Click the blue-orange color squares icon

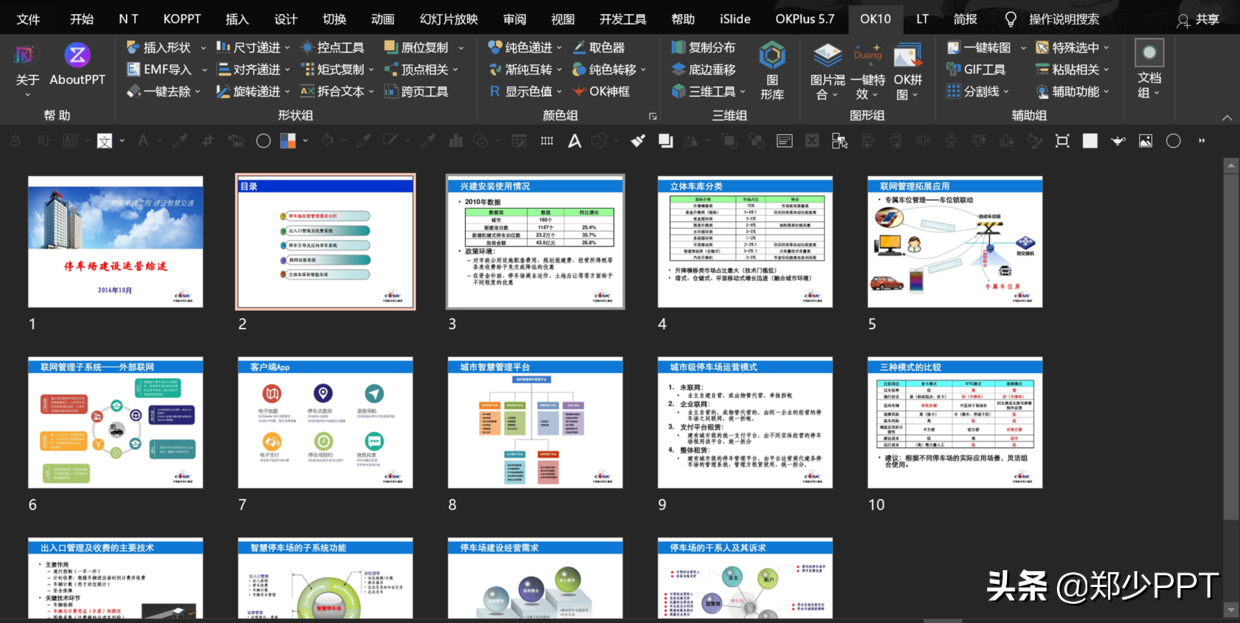pyautogui.click(x=288, y=141)
